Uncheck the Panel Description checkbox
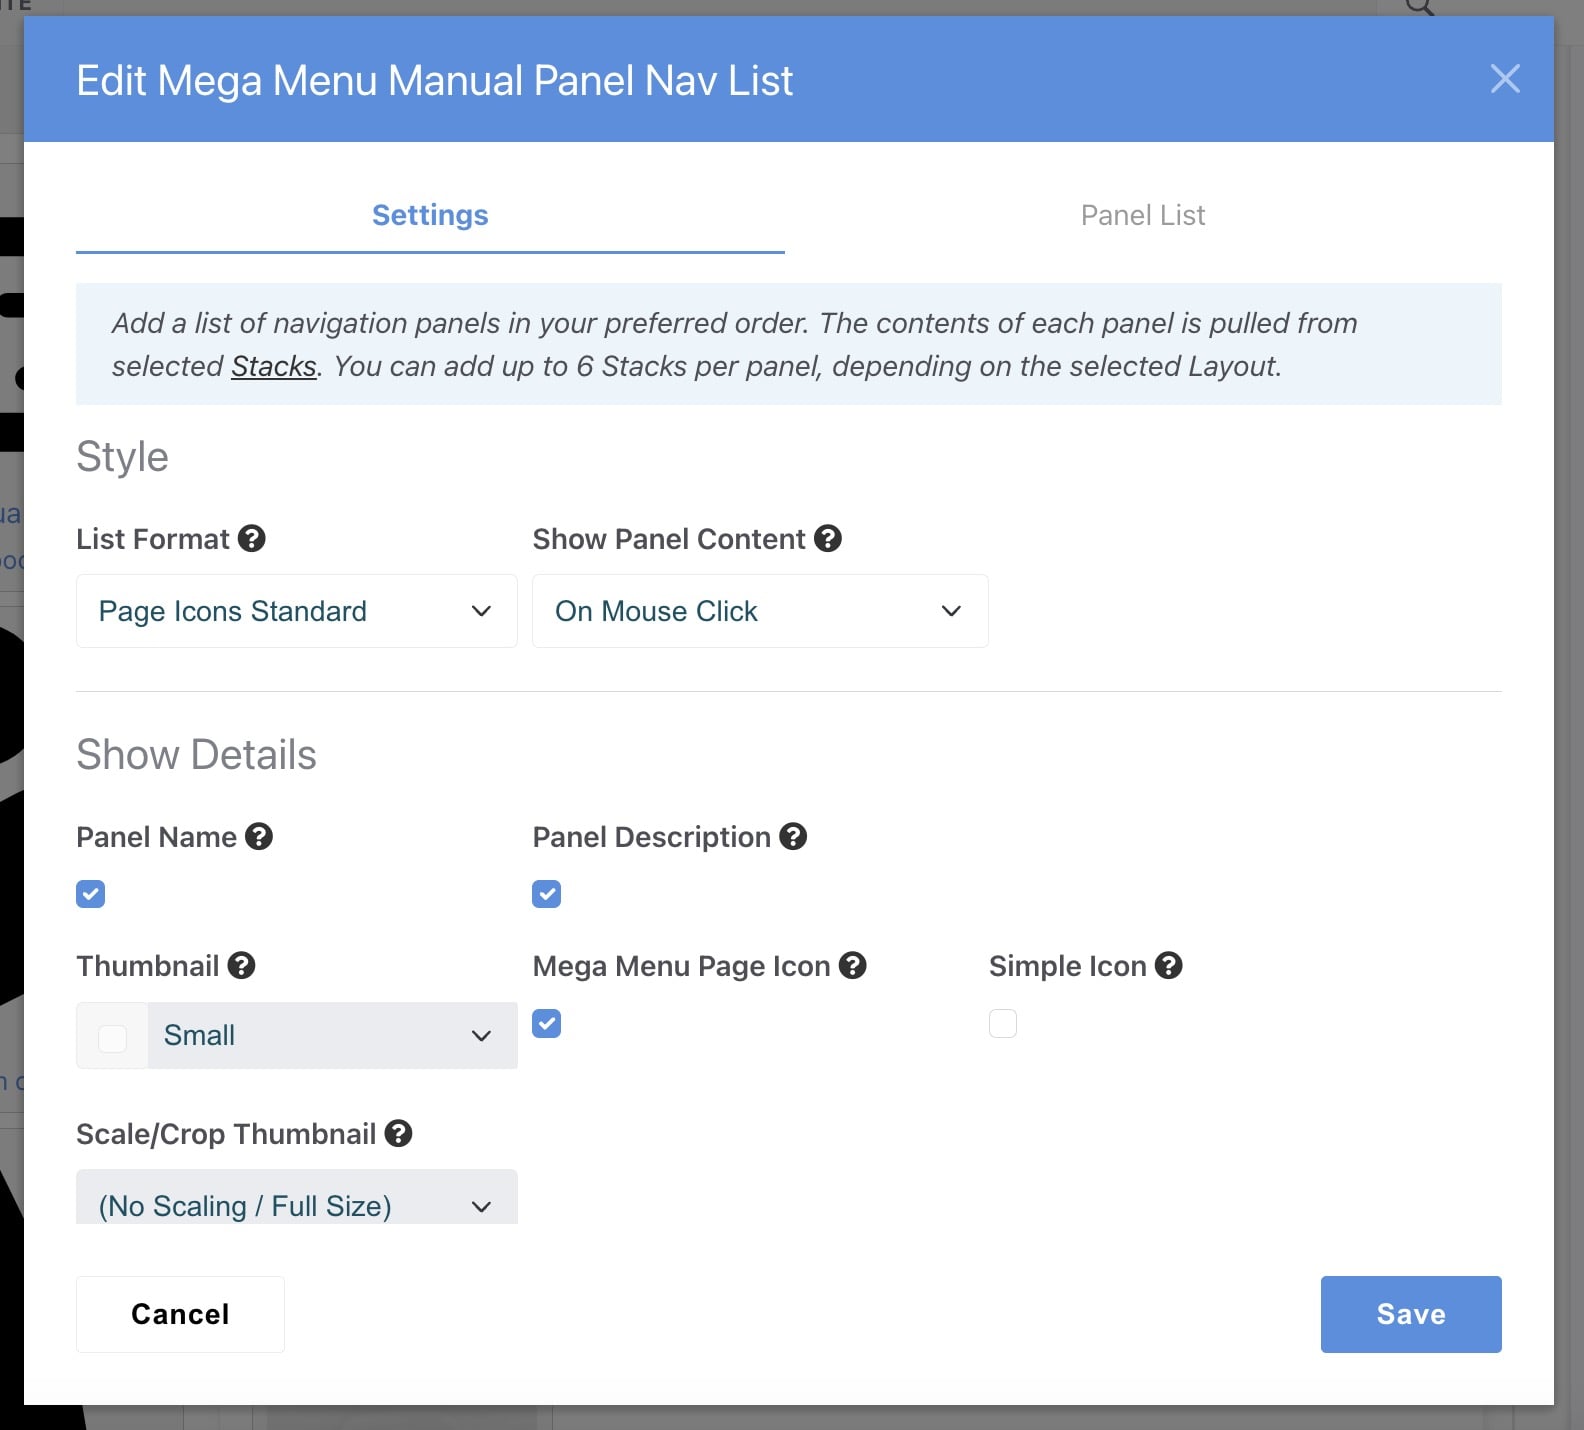 [547, 894]
